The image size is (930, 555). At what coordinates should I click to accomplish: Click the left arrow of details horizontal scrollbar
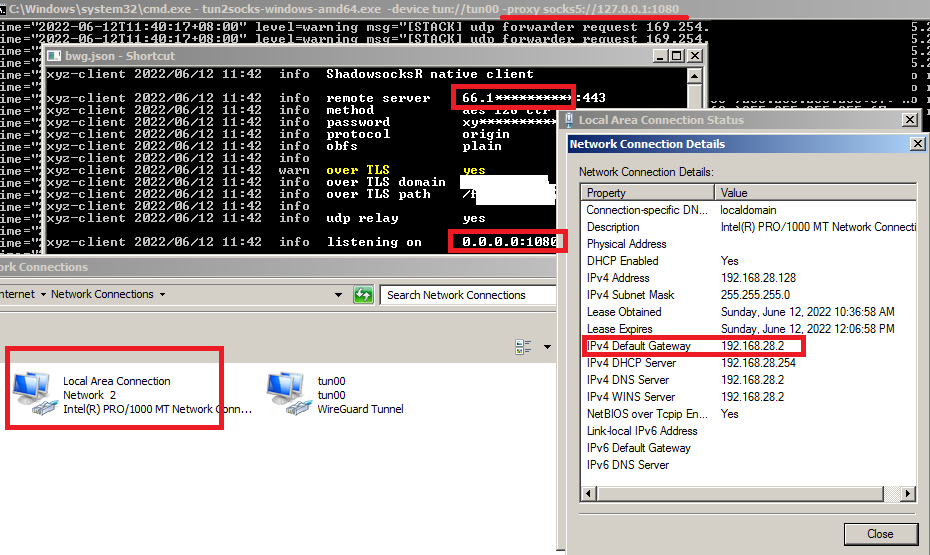[588, 493]
